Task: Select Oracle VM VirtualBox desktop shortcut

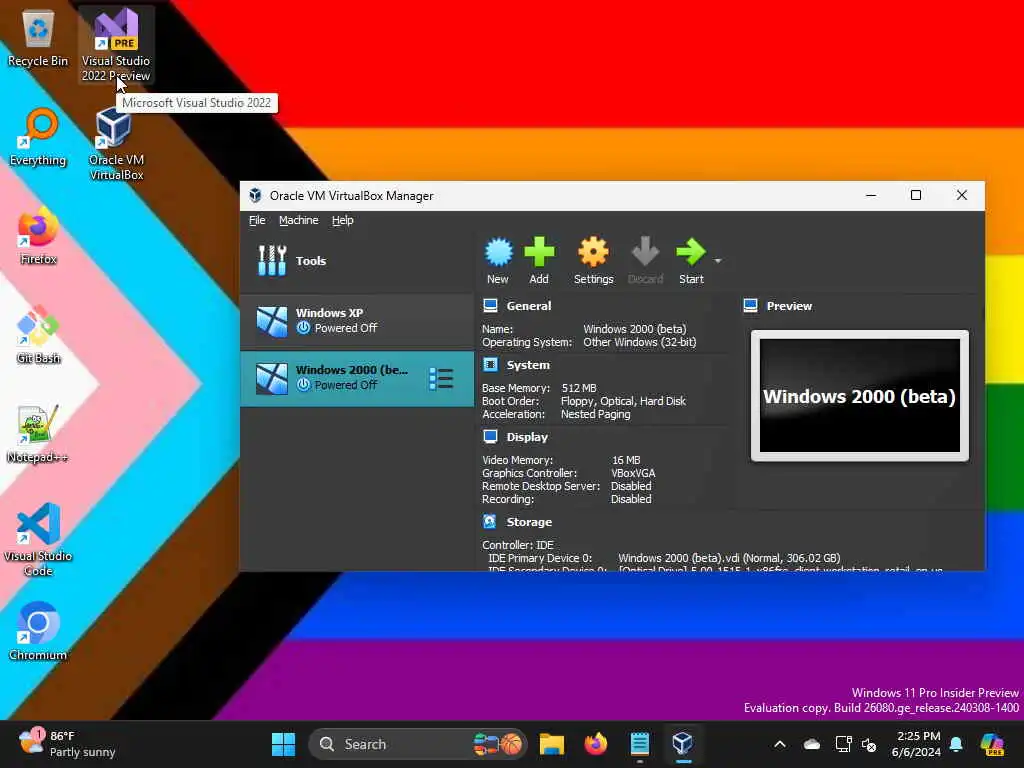Action: (x=116, y=145)
